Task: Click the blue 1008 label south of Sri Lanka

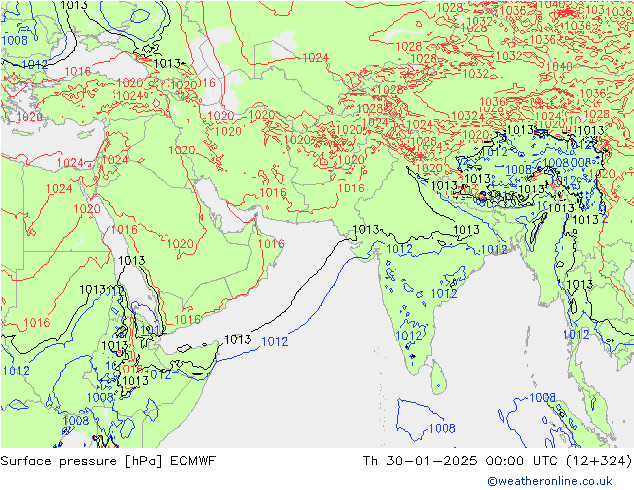Action: point(442,428)
